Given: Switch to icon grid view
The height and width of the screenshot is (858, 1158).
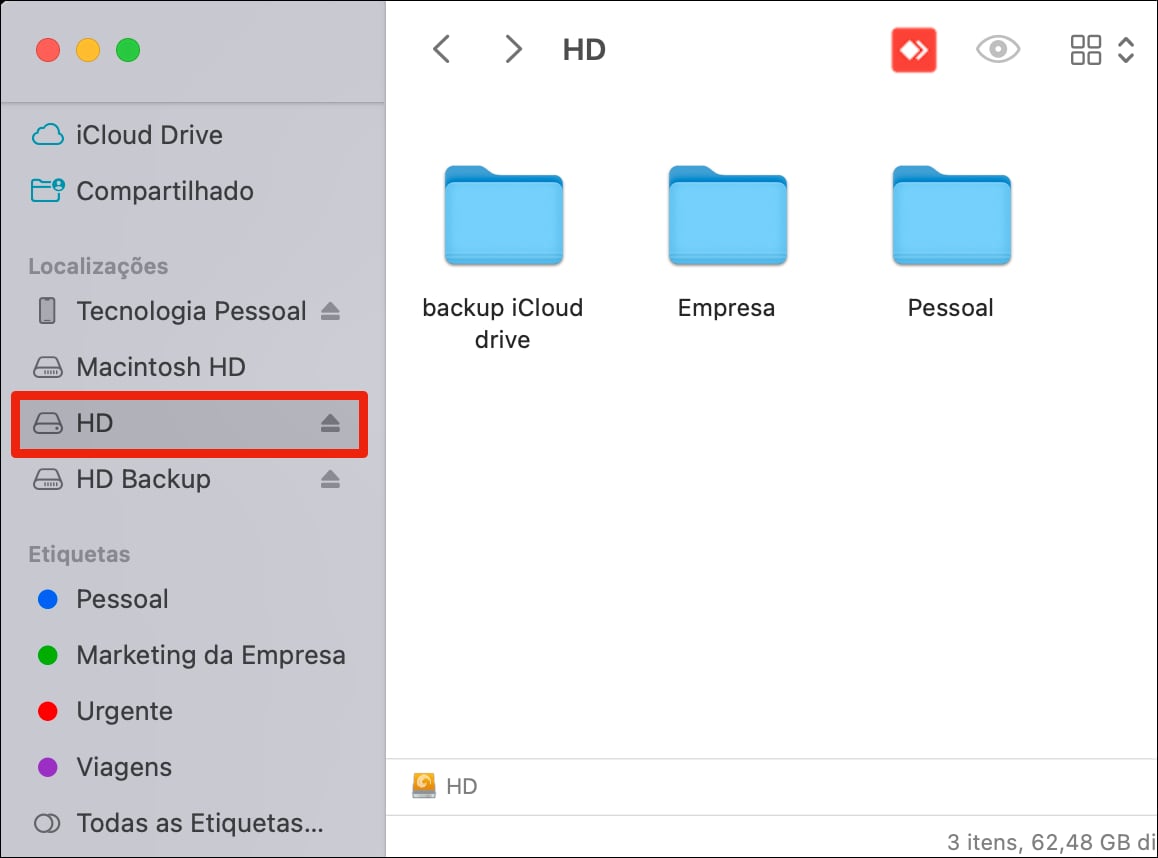Looking at the screenshot, I should 1085,50.
